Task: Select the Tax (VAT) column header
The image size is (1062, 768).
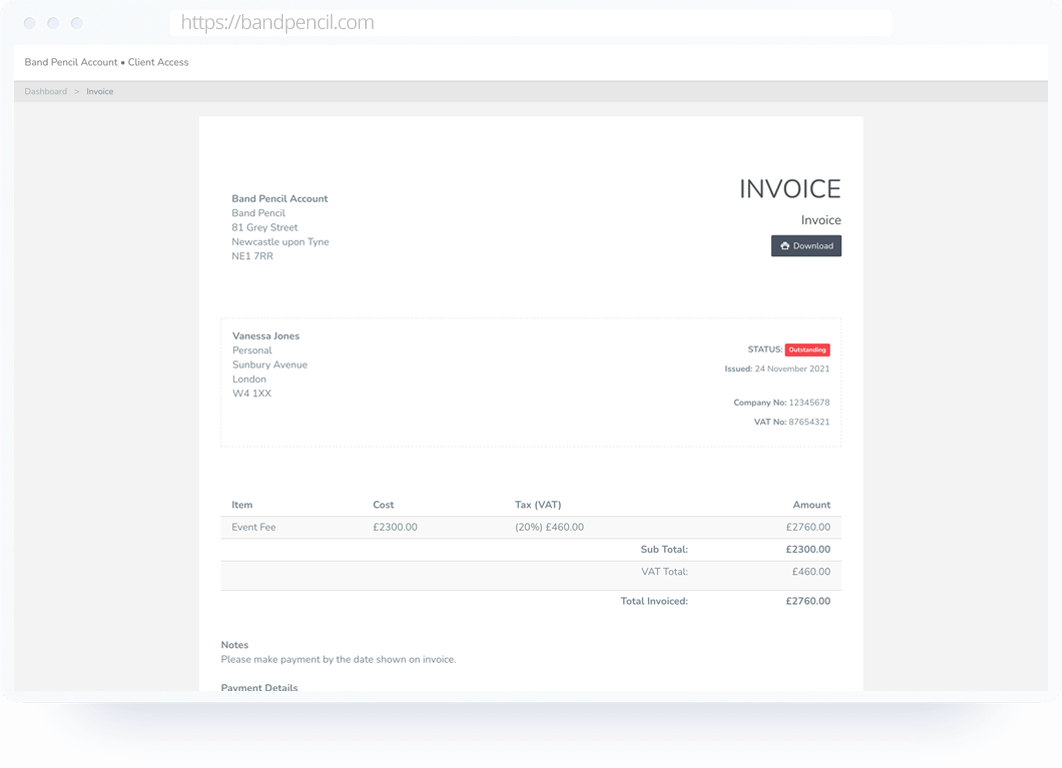Action: coord(538,505)
